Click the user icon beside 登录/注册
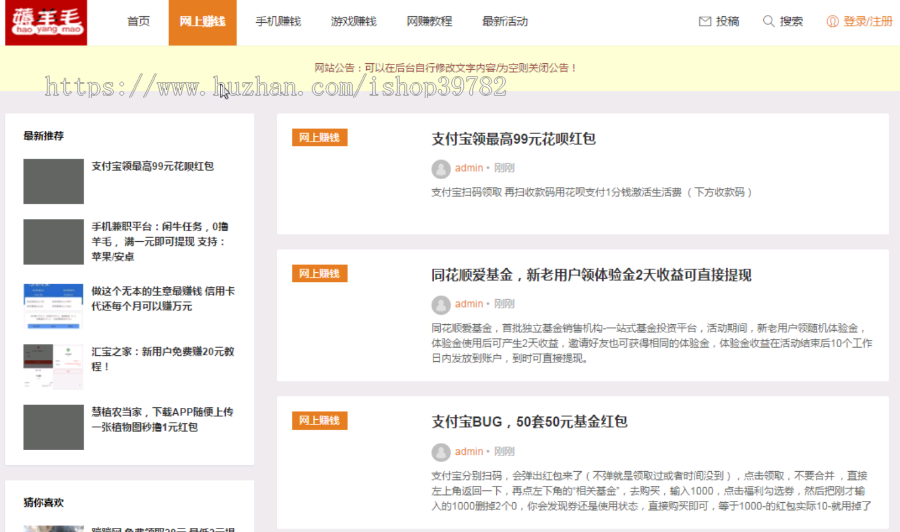This screenshot has height=532, width=900. pos(832,21)
